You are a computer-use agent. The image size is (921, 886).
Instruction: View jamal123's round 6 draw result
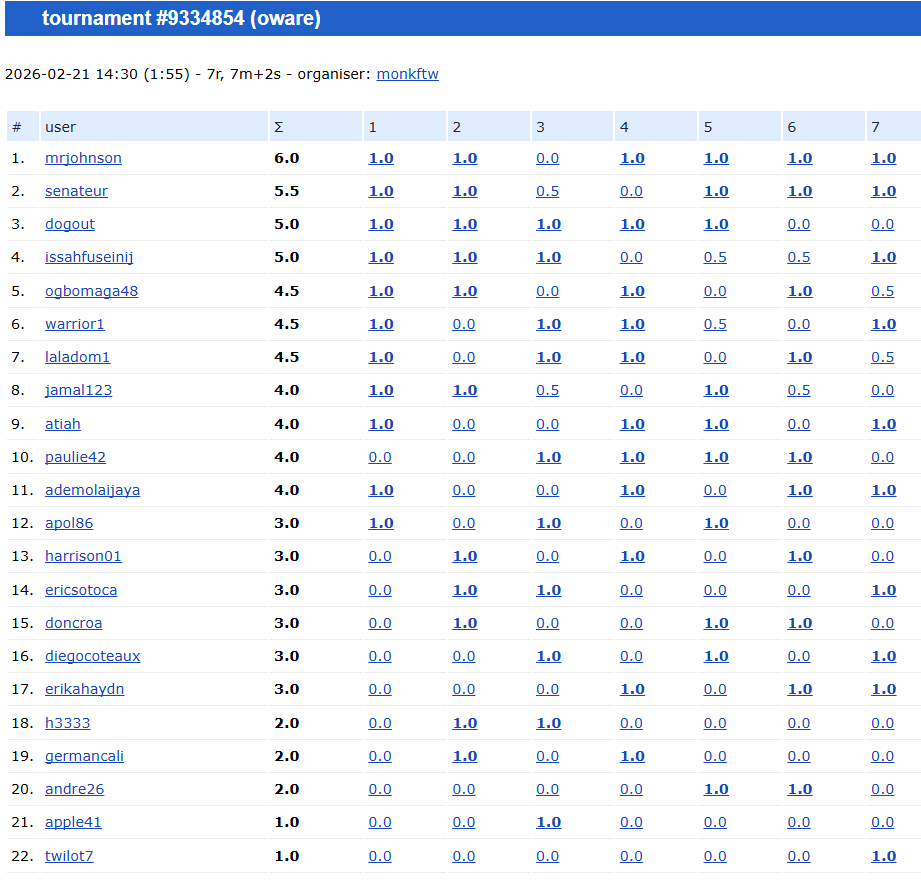coord(799,390)
